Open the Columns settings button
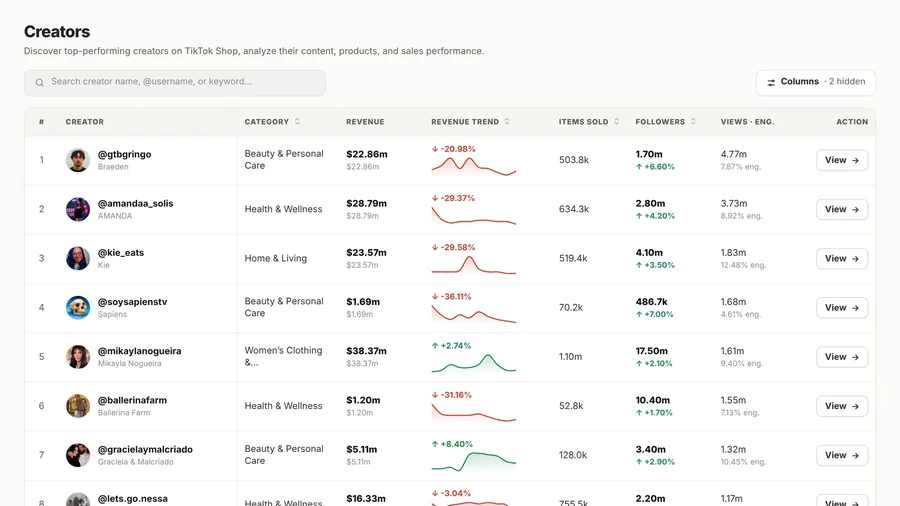 click(816, 82)
